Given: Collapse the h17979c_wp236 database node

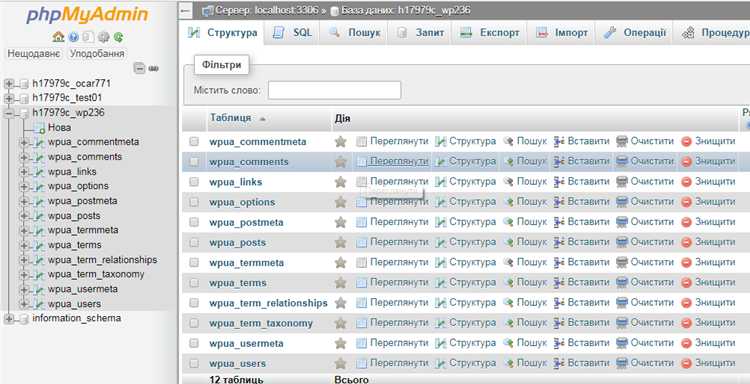Looking at the screenshot, I should tap(9, 113).
